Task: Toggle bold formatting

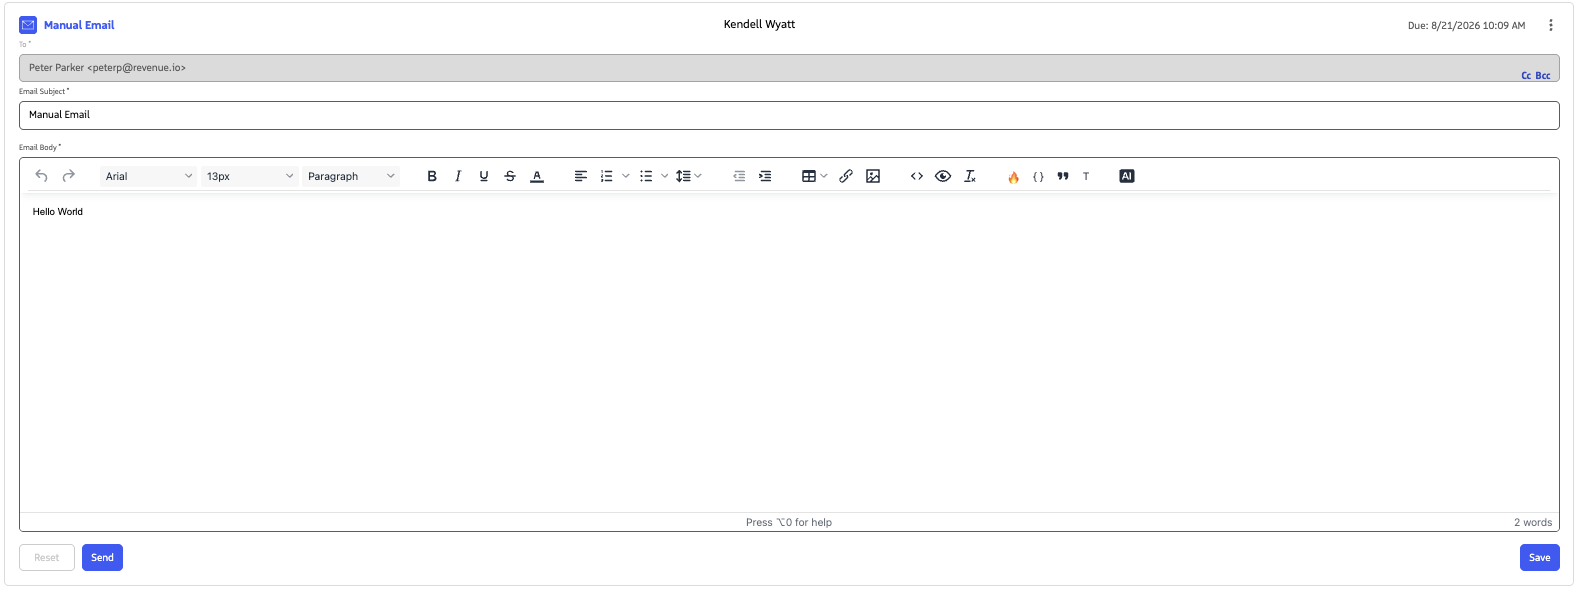Action: (432, 176)
